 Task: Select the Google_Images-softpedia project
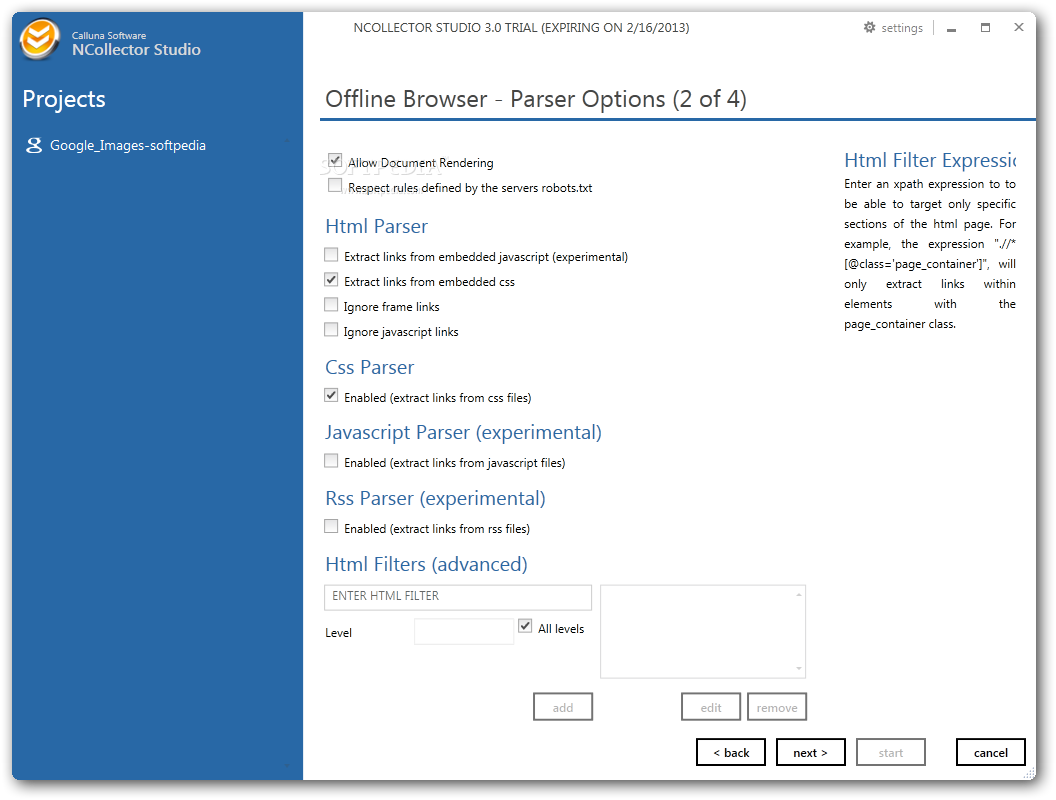click(127, 145)
